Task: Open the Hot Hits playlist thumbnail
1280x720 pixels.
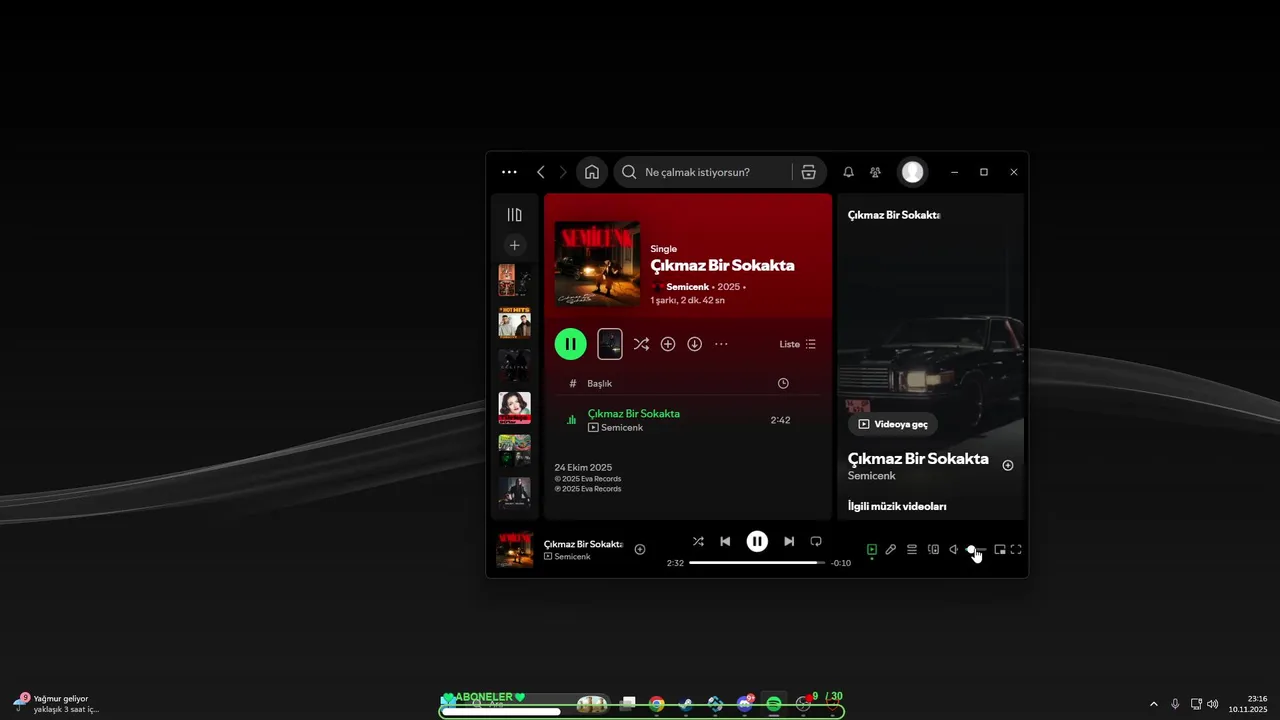Action: tap(514, 323)
